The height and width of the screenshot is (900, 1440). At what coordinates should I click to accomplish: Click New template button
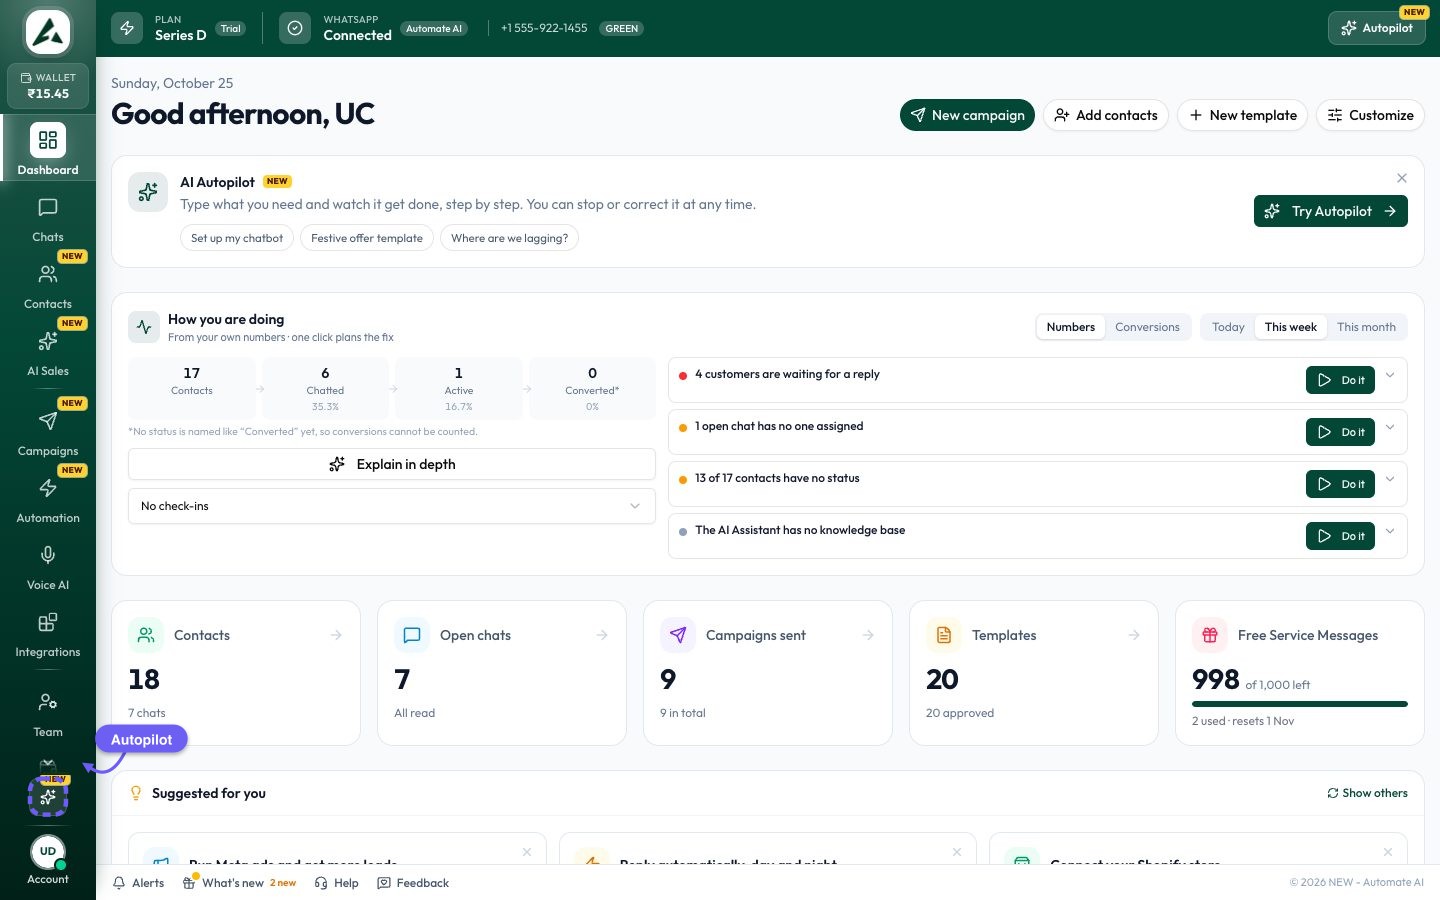click(x=1242, y=115)
